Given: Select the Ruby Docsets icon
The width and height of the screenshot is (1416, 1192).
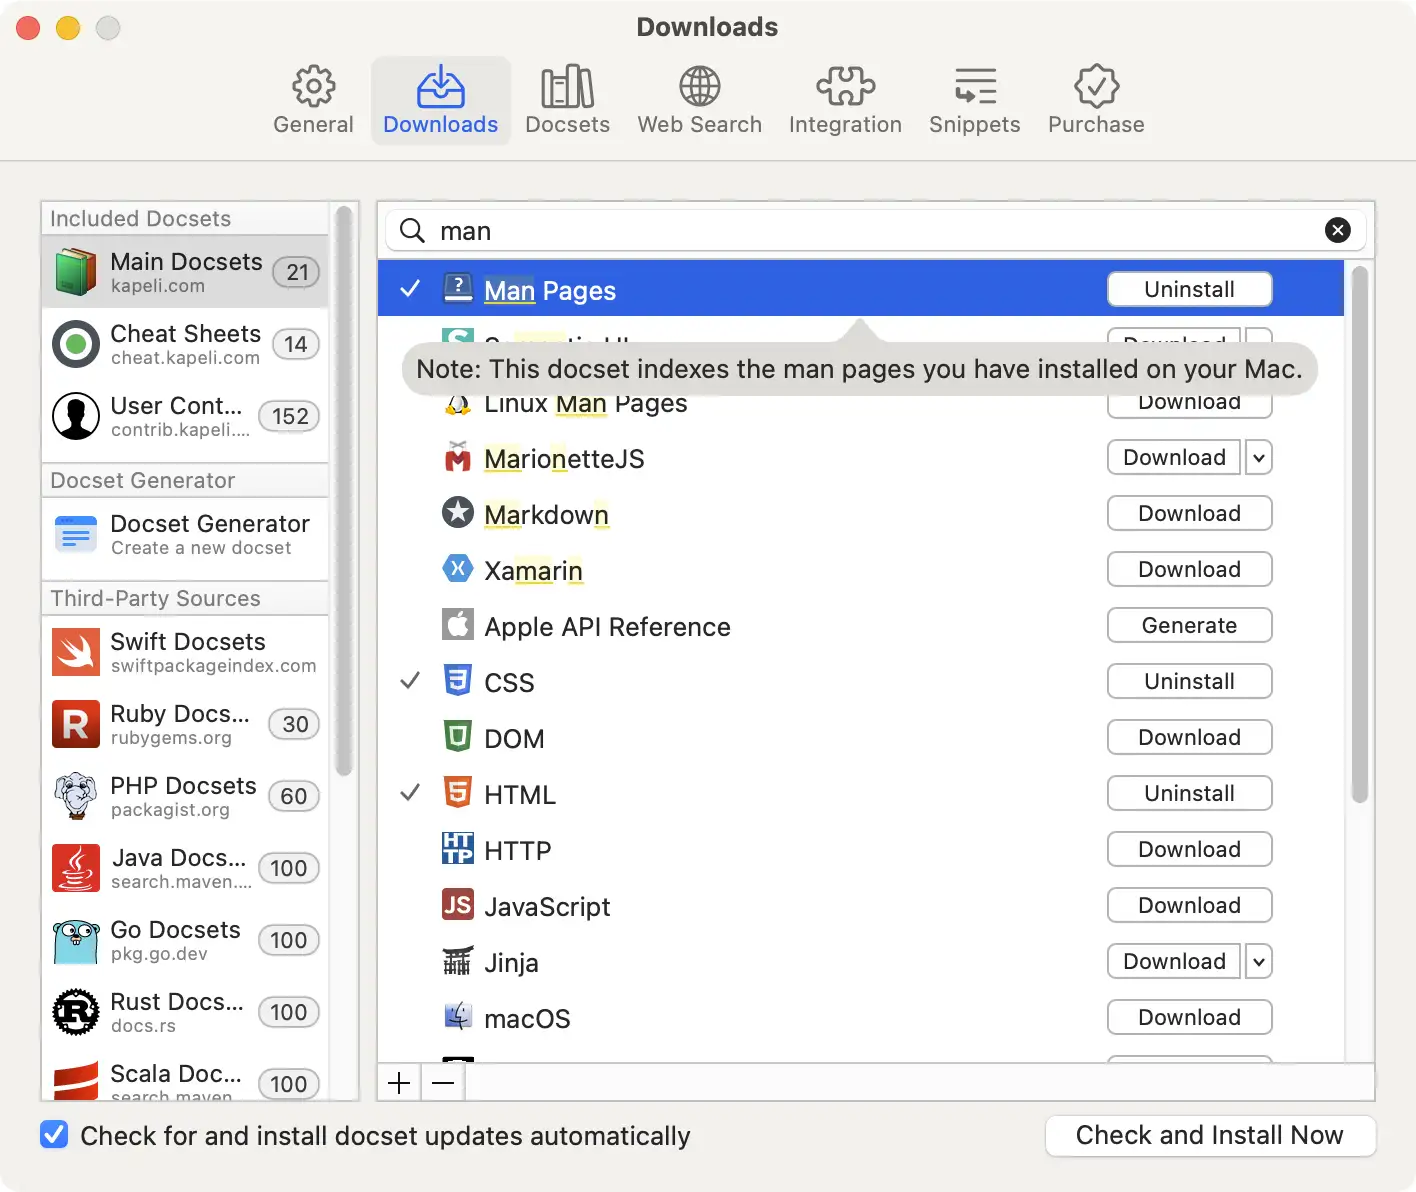Looking at the screenshot, I should pyautogui.click(x=76, y=724).
